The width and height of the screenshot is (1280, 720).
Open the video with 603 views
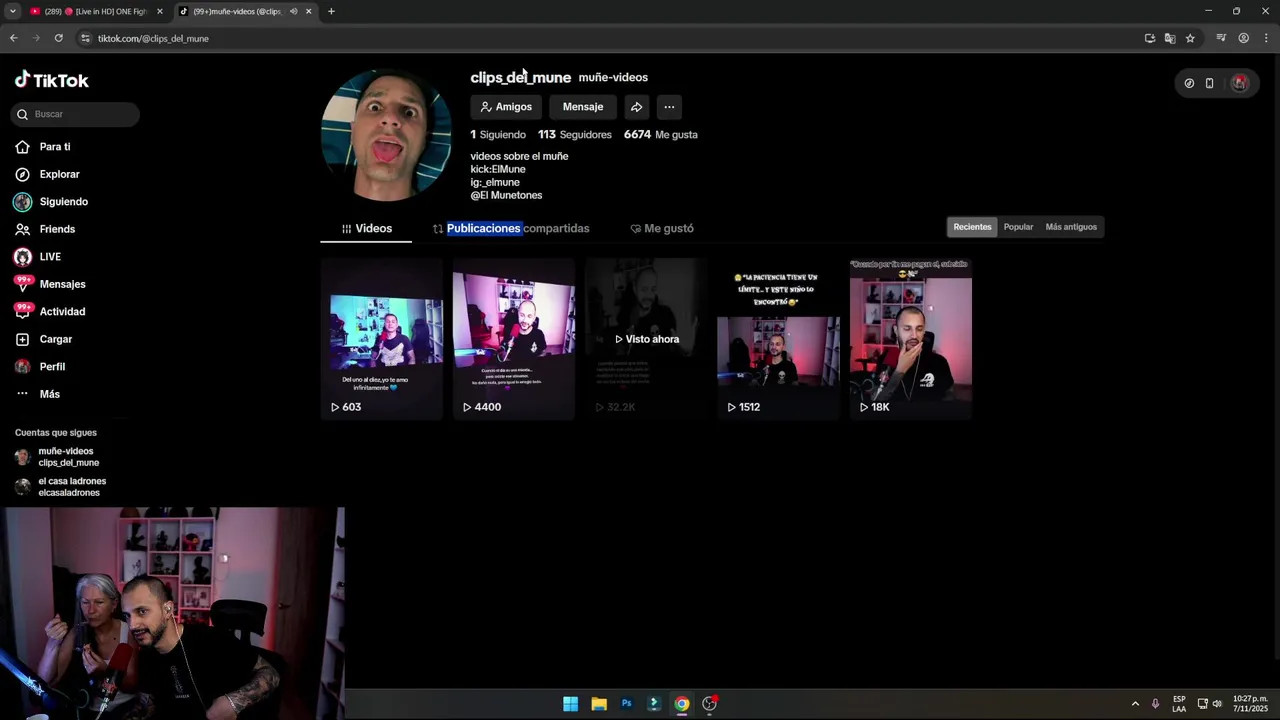click(x=382, y=339)
